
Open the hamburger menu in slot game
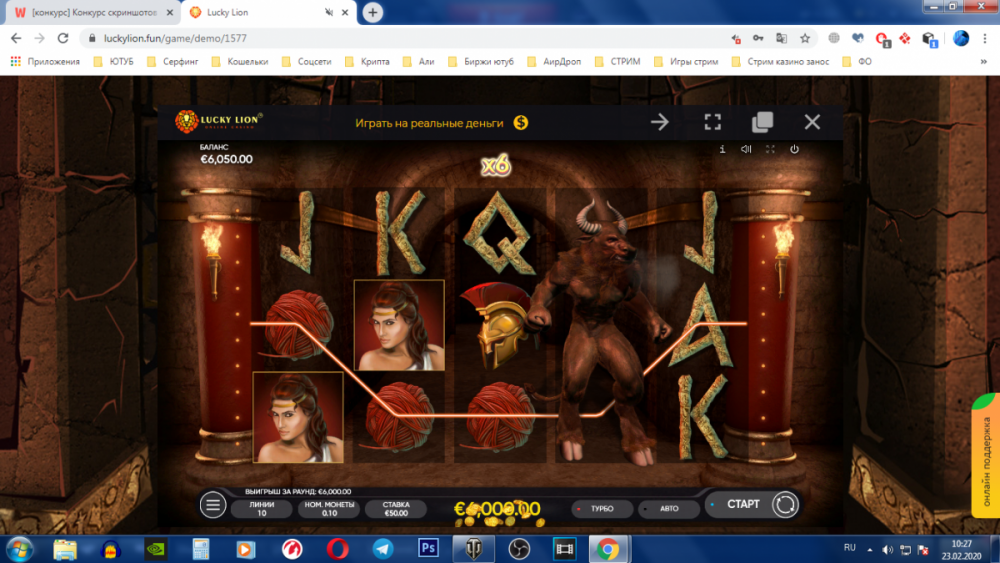213,505
